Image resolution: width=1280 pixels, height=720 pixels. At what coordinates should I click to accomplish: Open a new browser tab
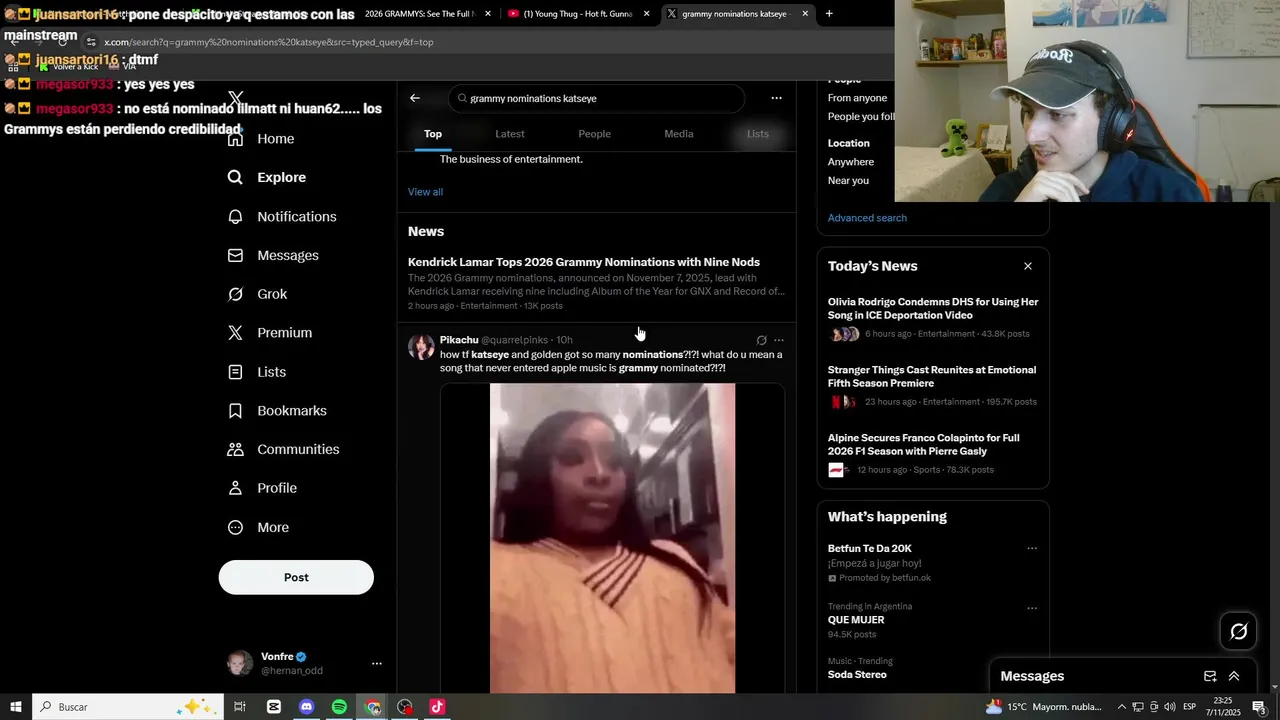829,14
